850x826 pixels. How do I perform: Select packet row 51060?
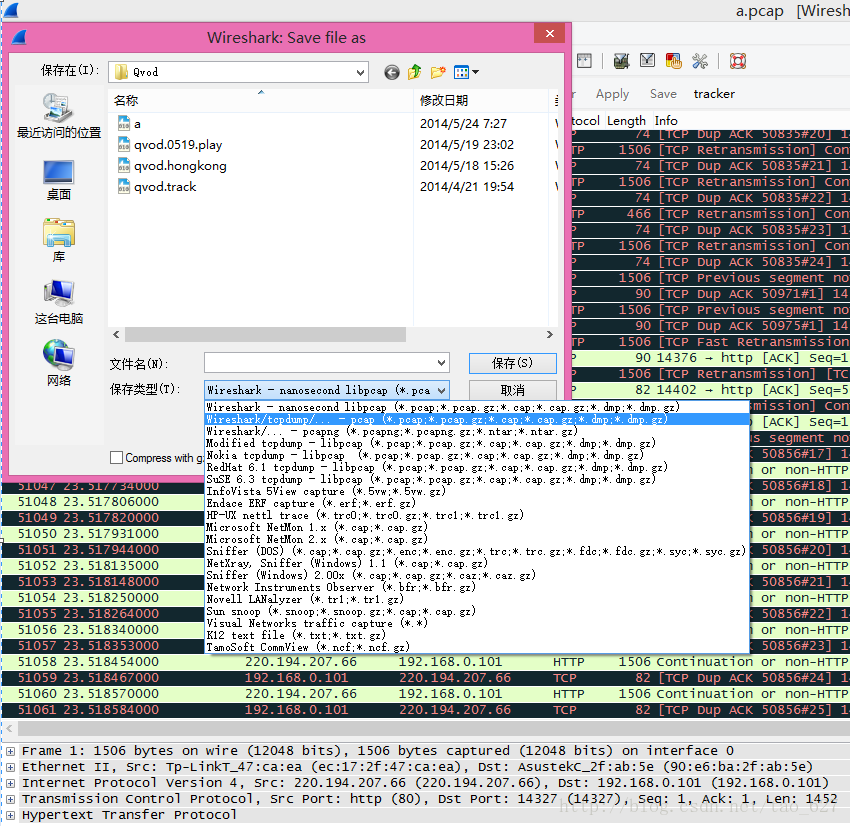pos(426,694)
